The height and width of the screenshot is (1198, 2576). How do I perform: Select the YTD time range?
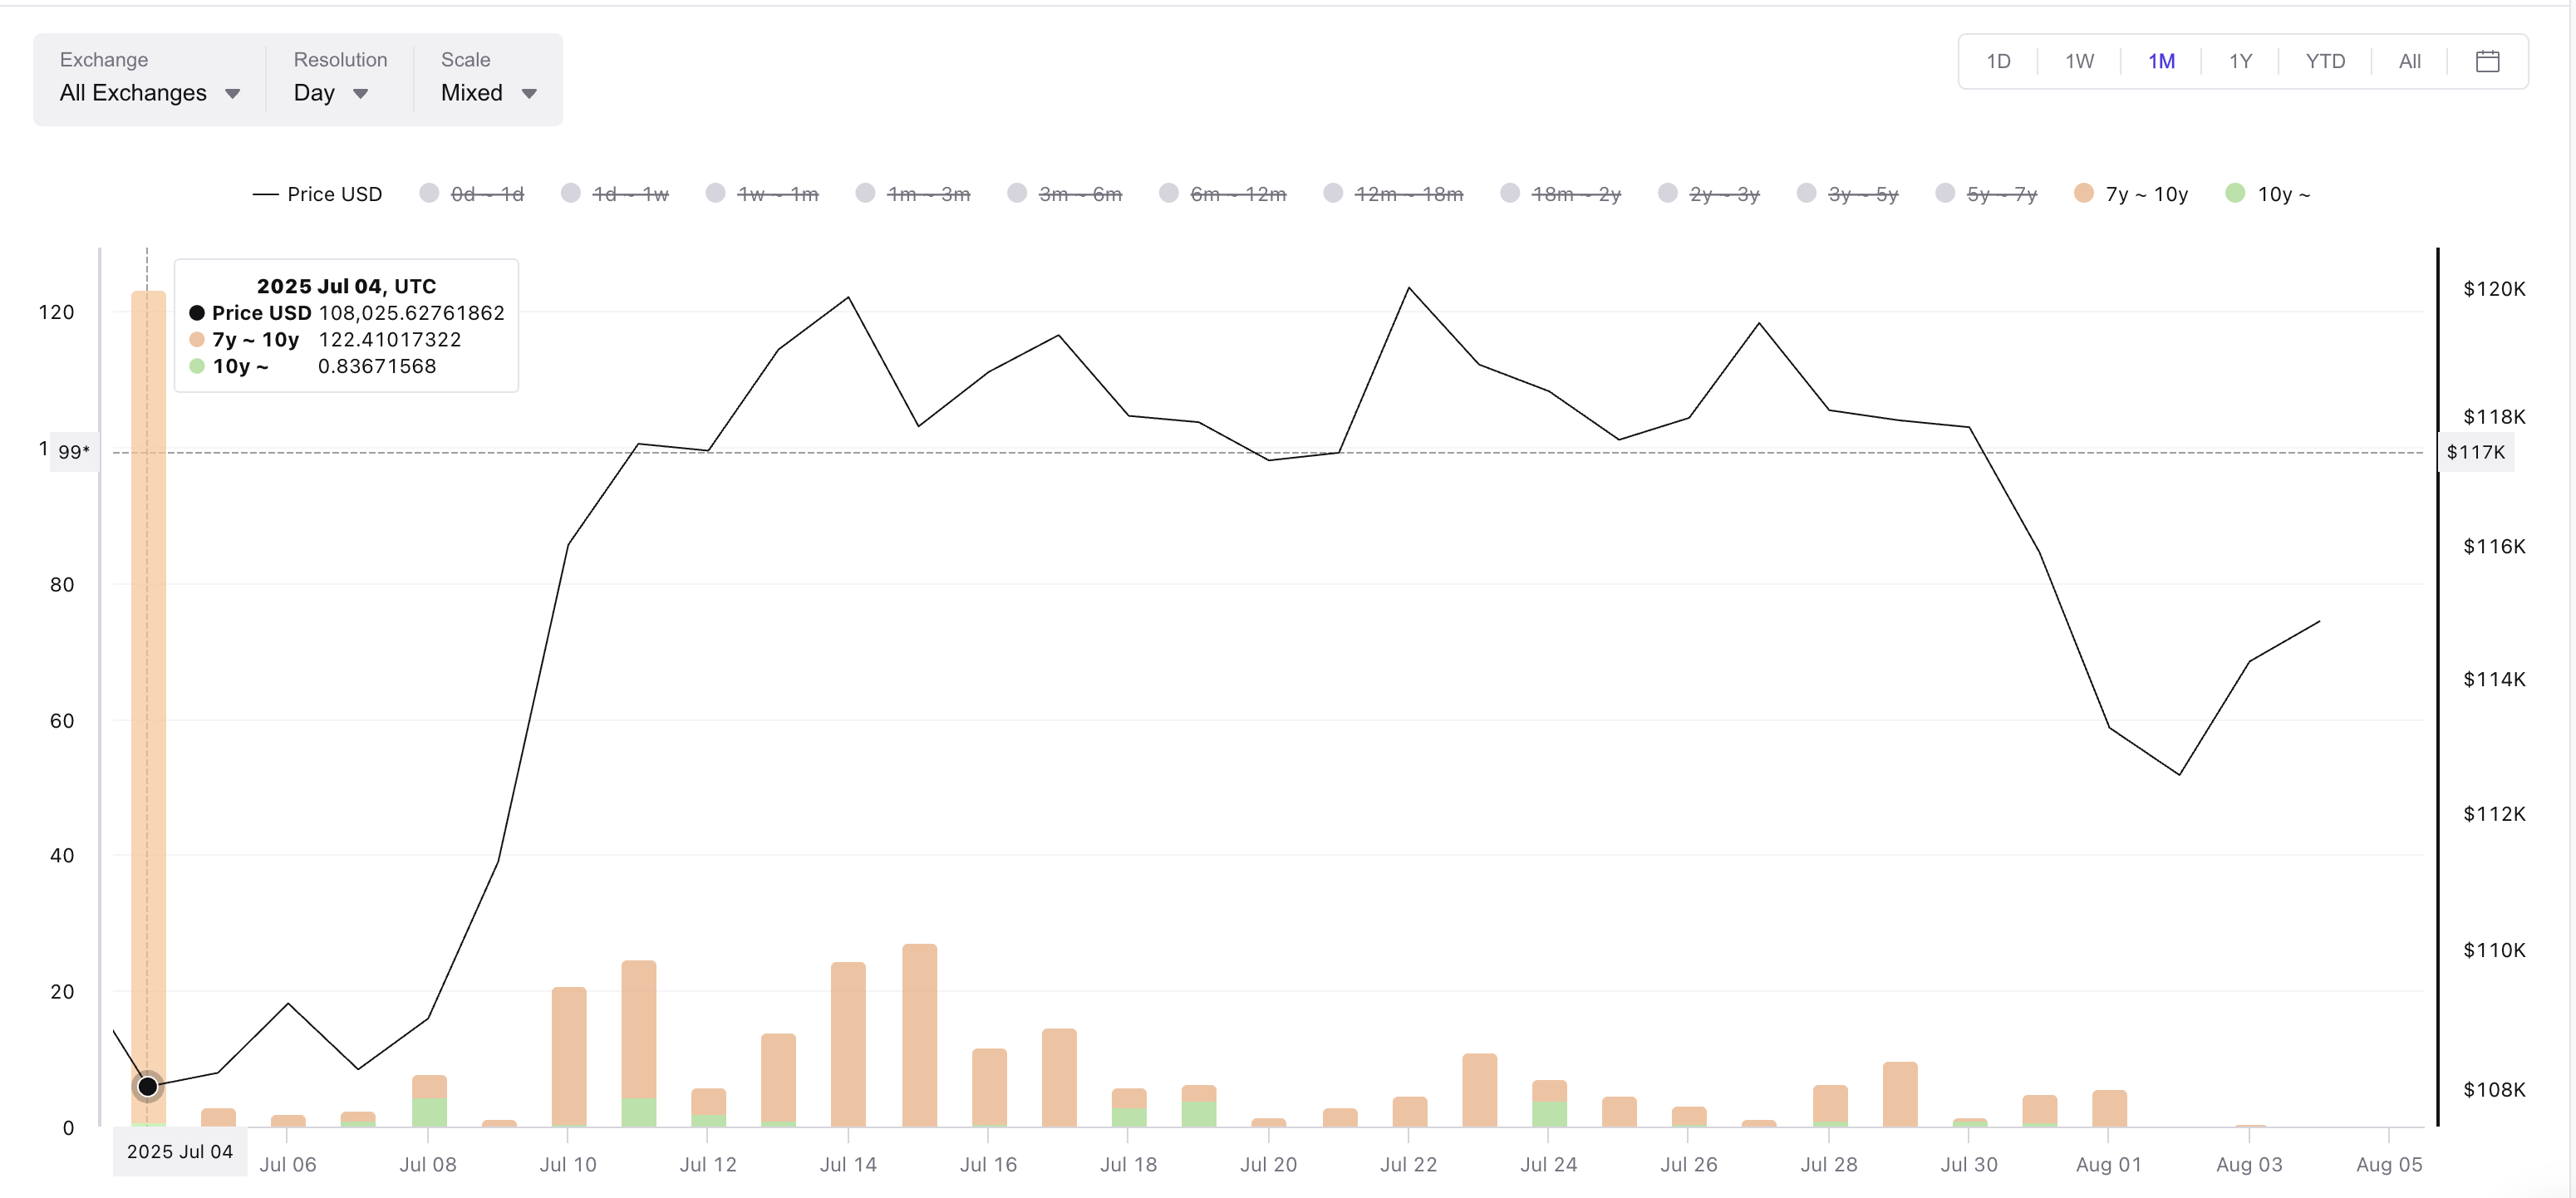[x=2324, y=61]
